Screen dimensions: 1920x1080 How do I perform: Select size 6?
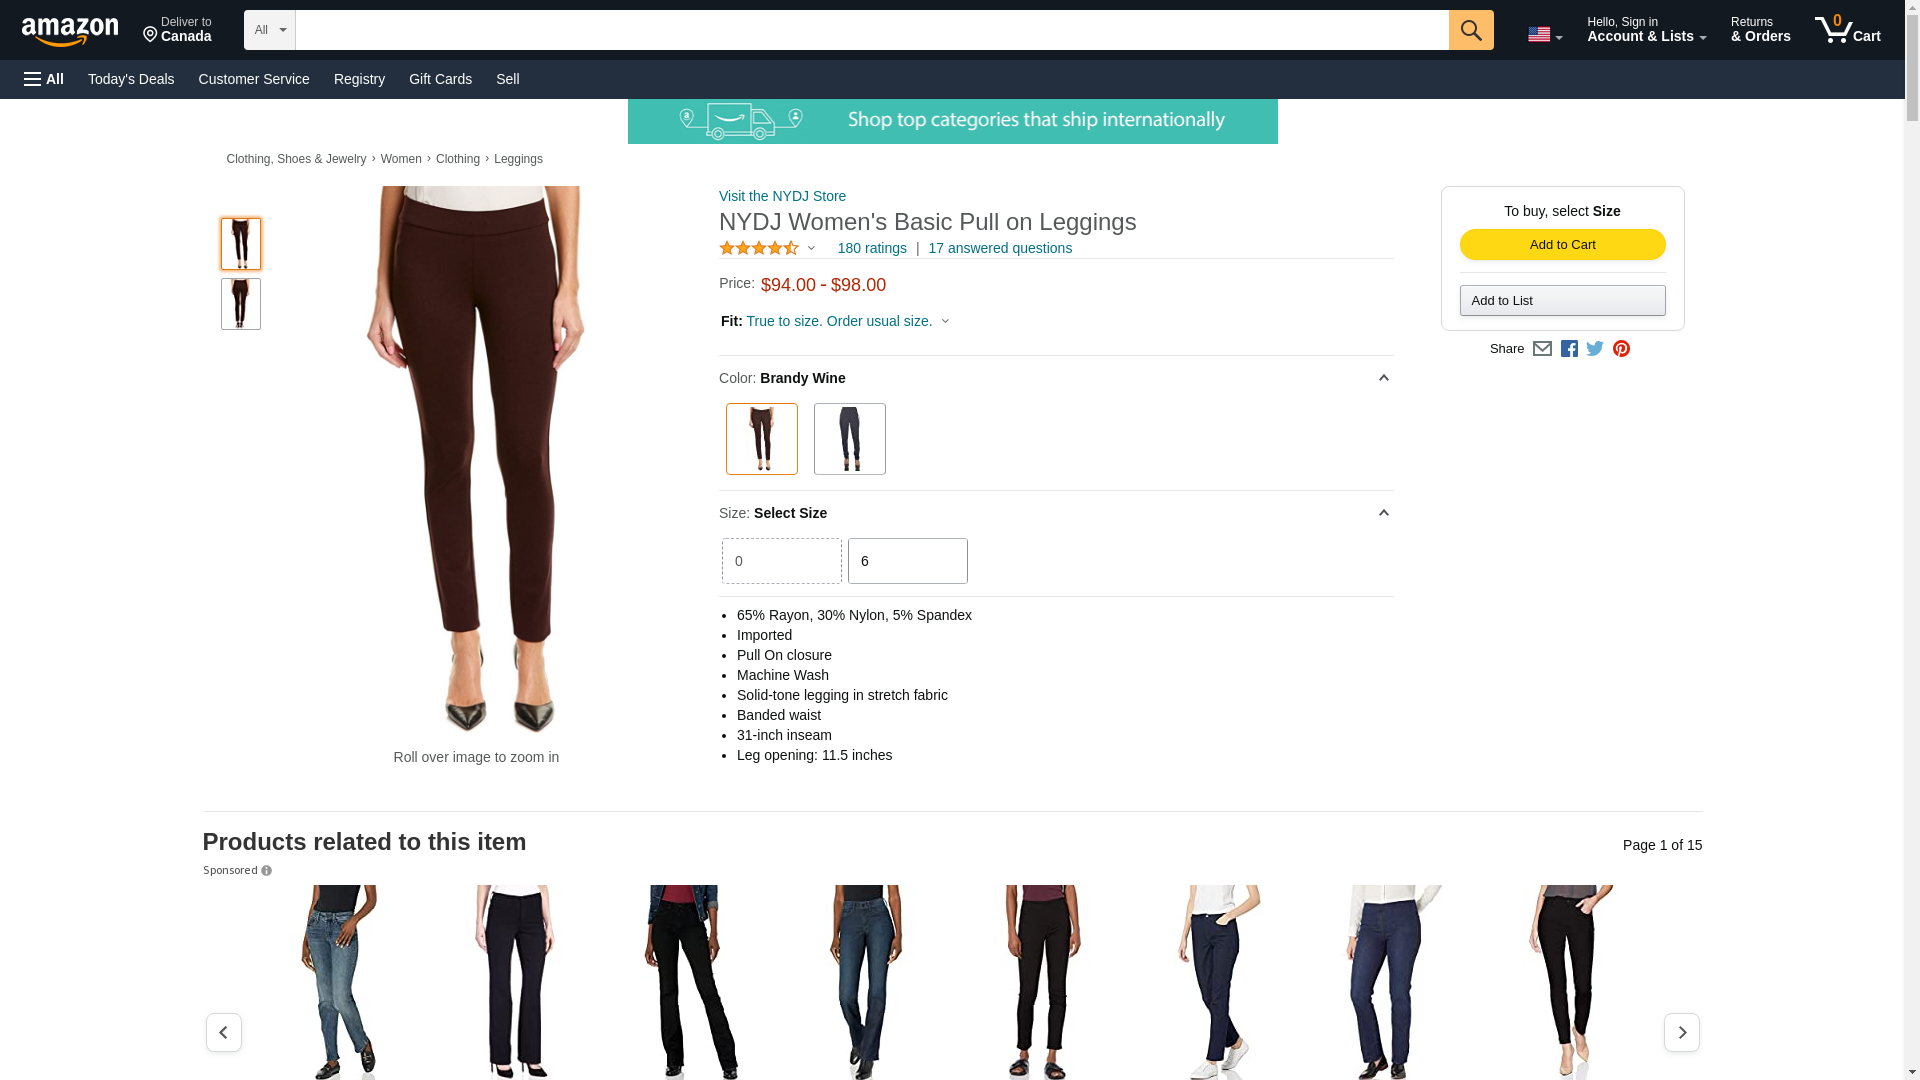coord(908,561)
